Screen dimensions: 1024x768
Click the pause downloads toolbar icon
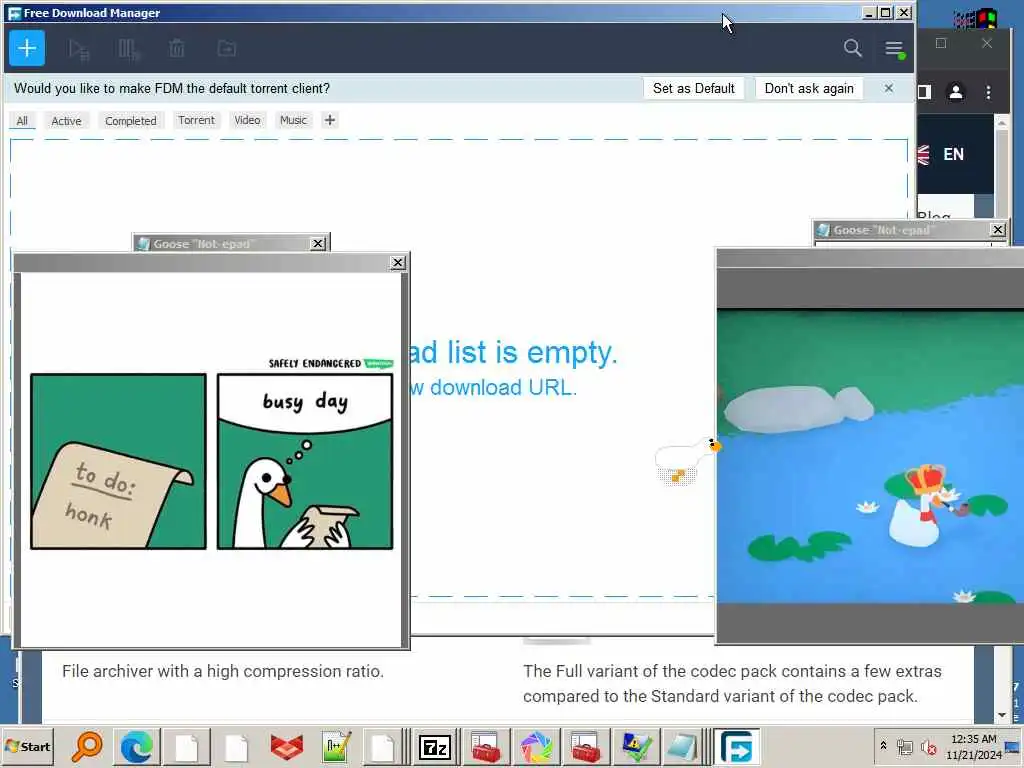coord(128,49)
